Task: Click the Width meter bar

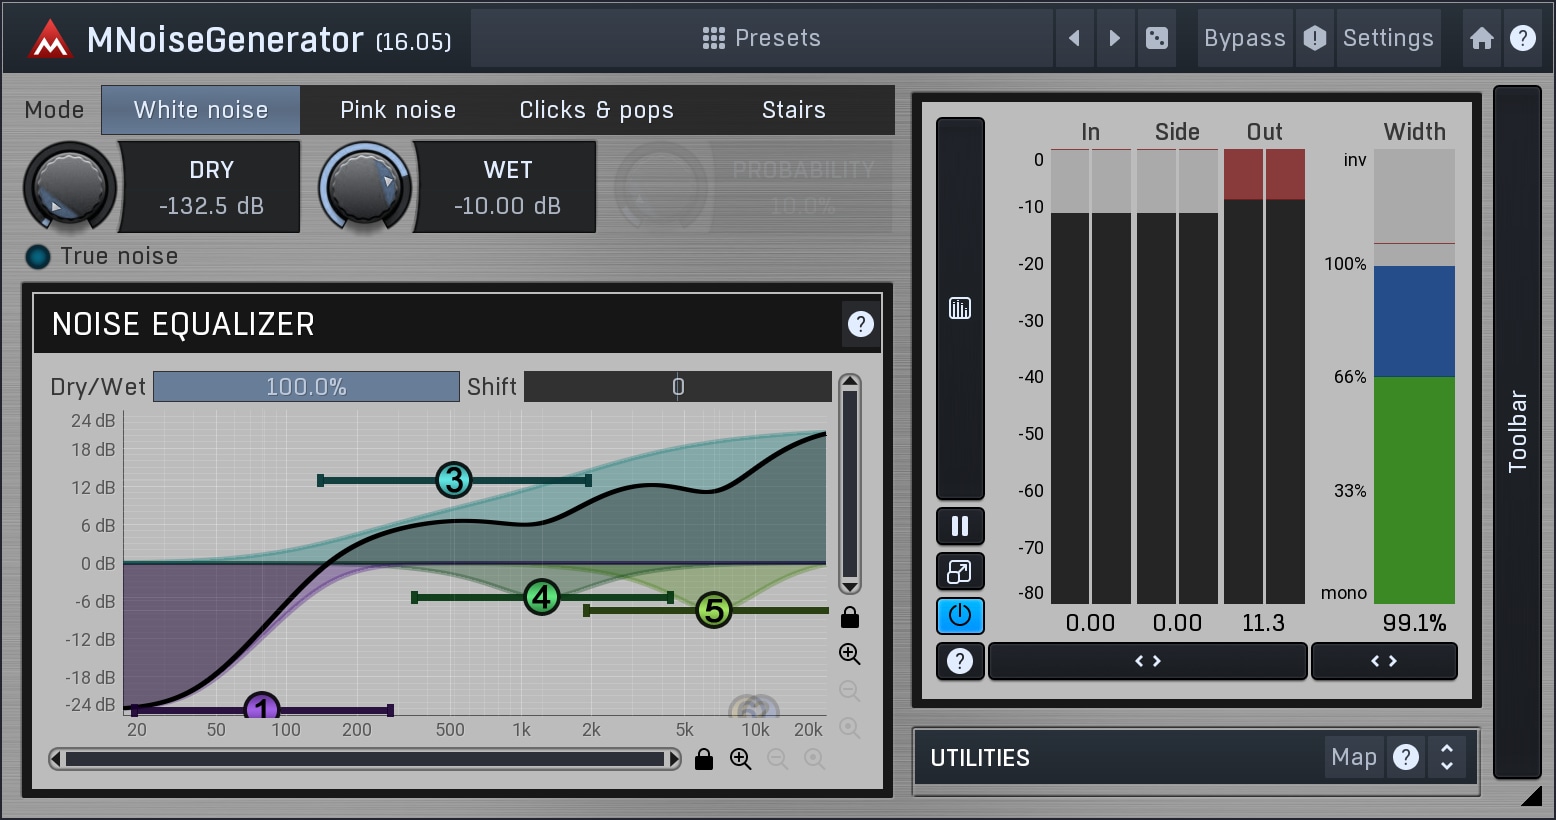Action: 1414,376
